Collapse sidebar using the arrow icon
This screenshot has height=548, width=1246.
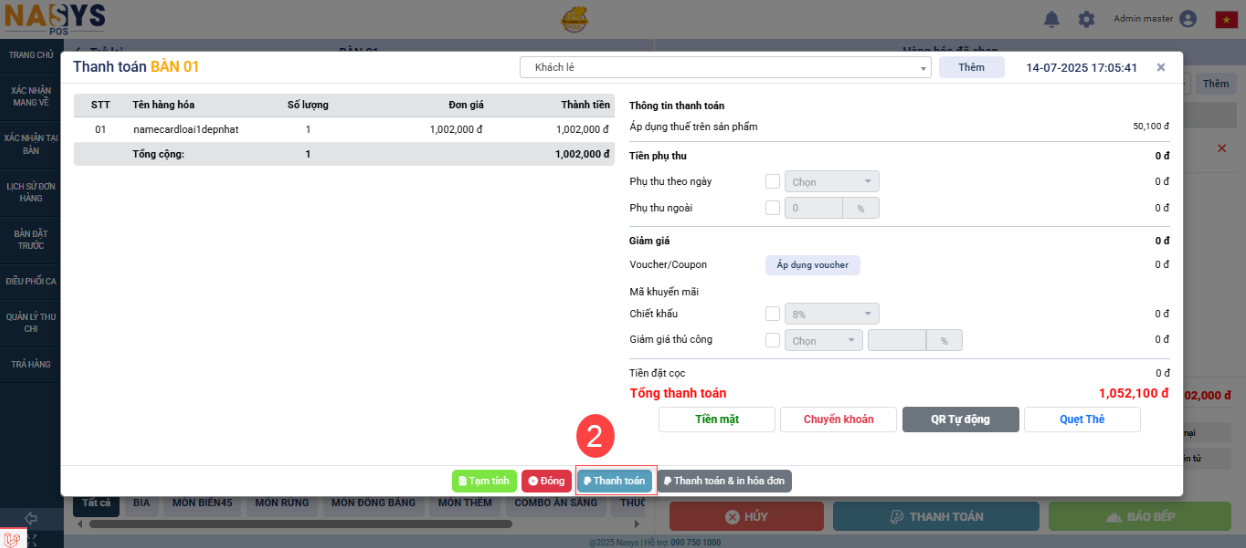pyautogui.click(x=31, y=518)
